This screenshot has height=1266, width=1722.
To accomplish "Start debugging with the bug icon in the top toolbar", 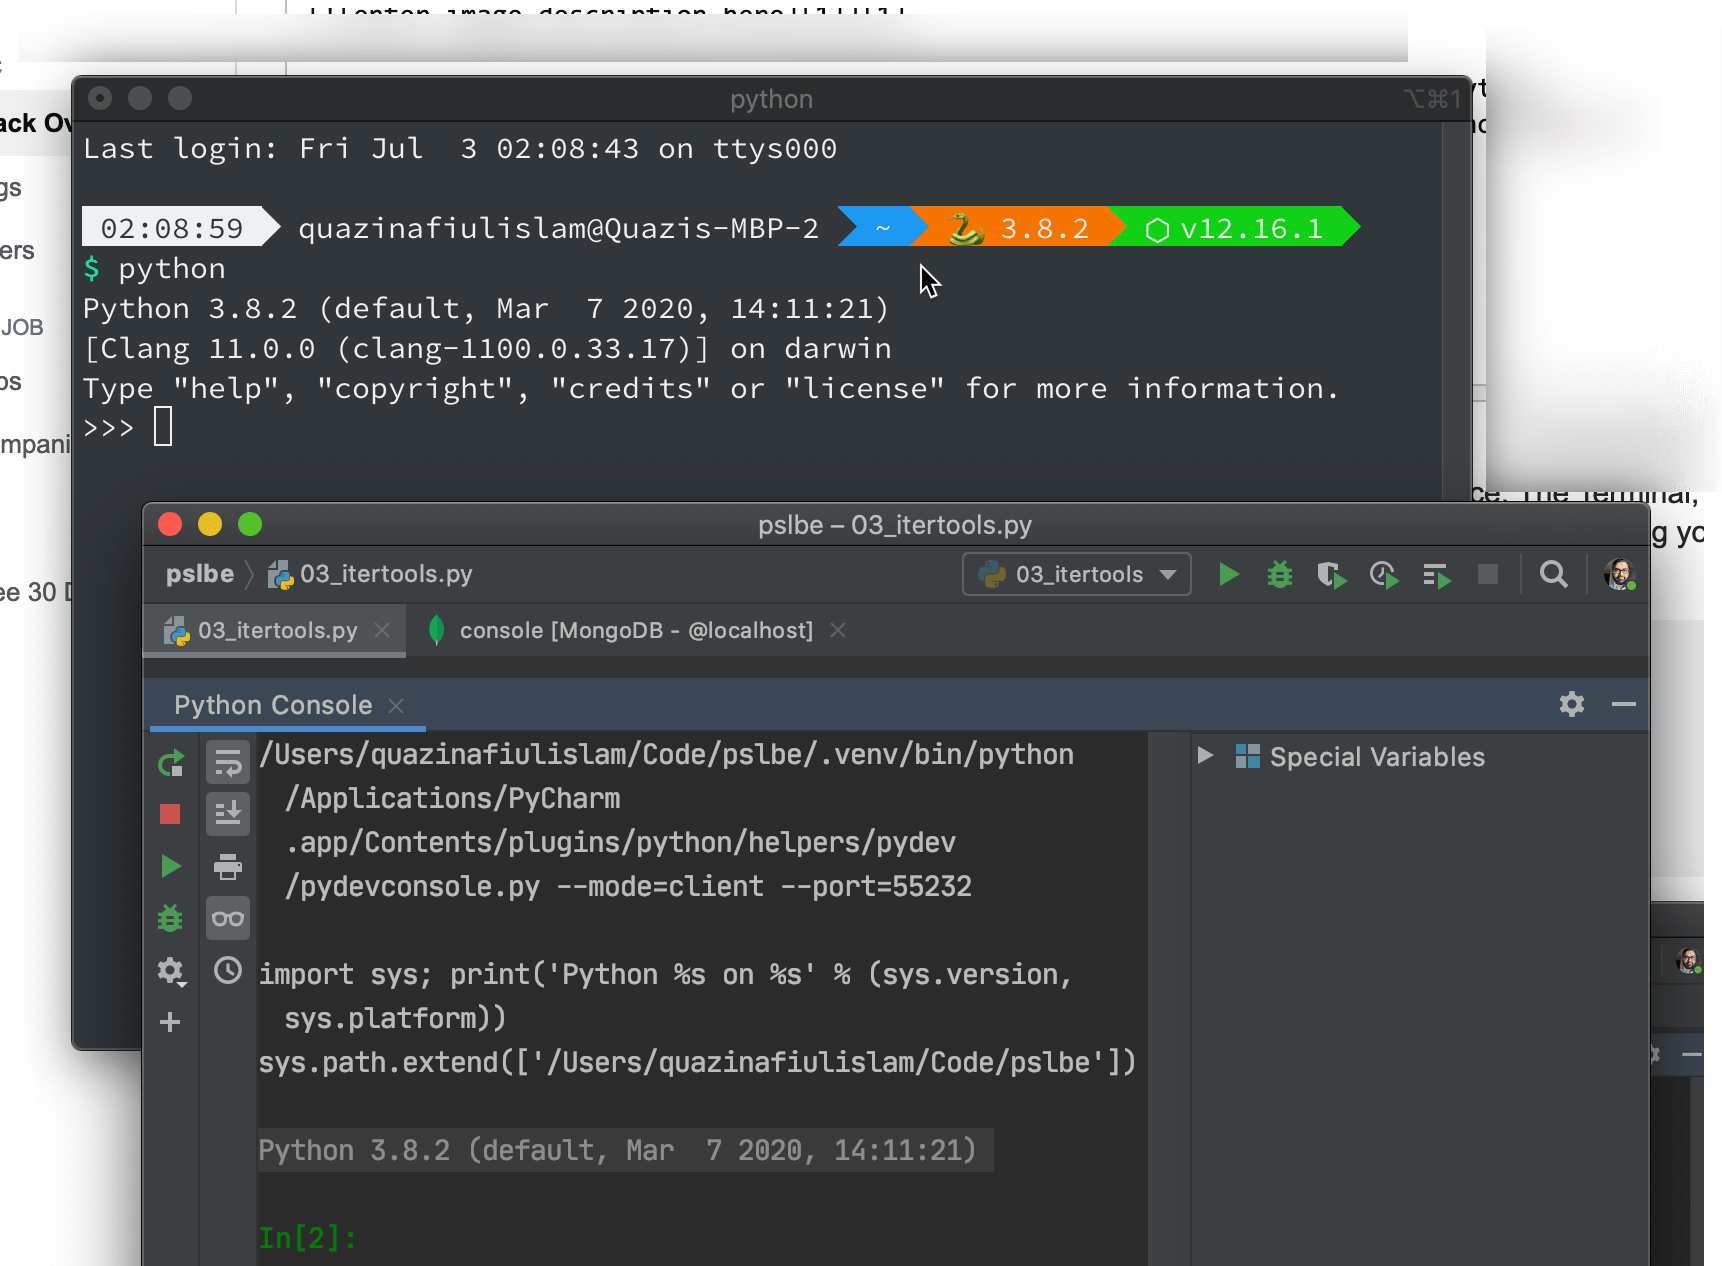I will pos(1280,574).
